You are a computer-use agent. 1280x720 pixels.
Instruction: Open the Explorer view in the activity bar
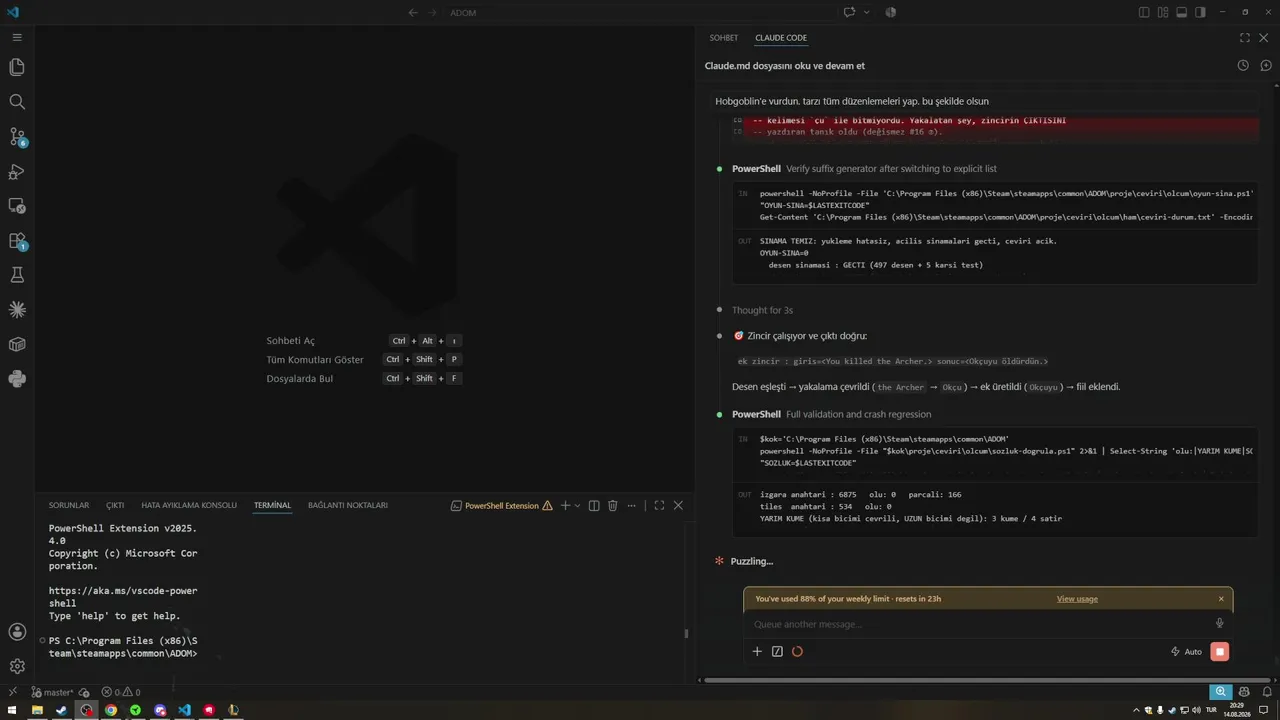(x=17, y=67)
